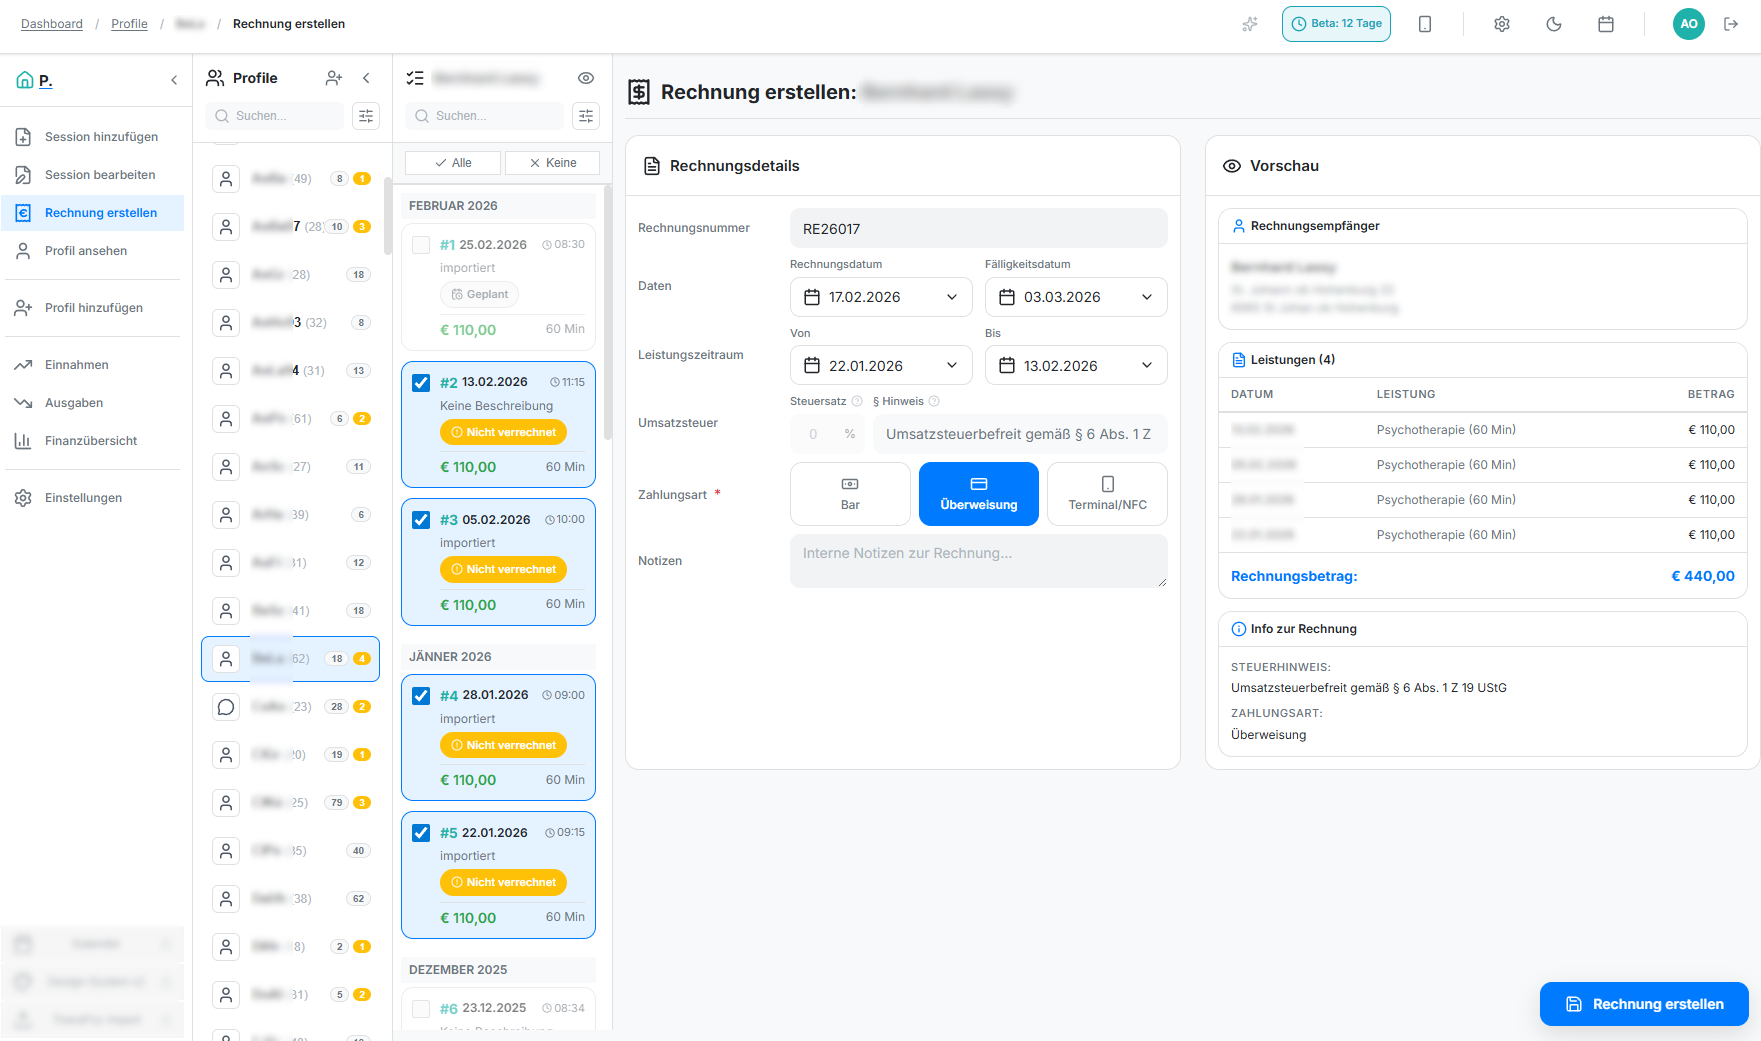1761x1041 pixels.
Task: Click the Notizen text field
Action: pos(978,561)
